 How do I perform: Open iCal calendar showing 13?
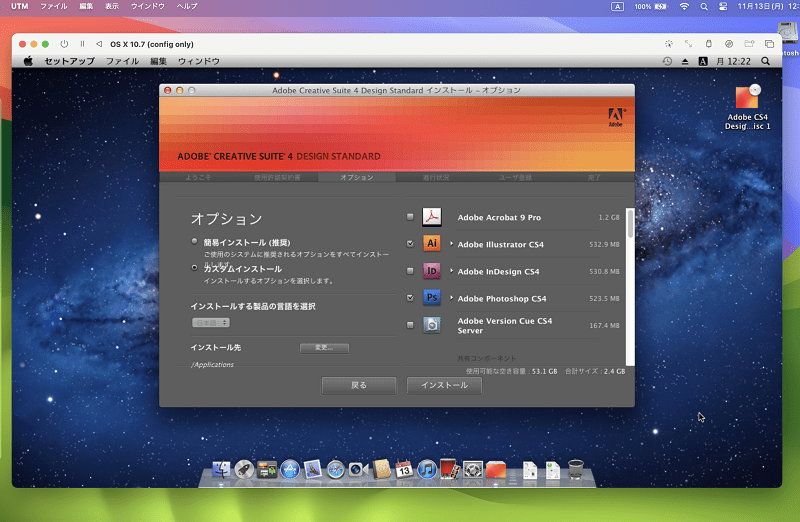(404, 469)
